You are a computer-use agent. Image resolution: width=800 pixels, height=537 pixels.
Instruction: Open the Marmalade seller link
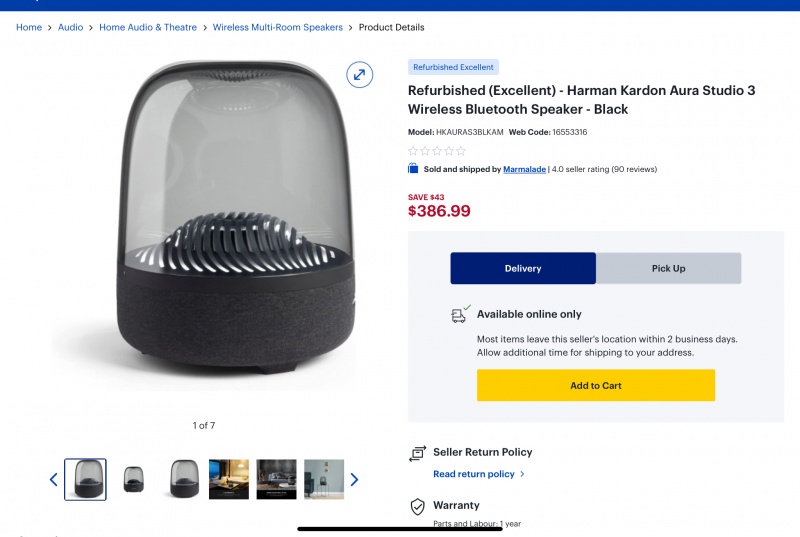pyautogui.click(x=524, y=169)
